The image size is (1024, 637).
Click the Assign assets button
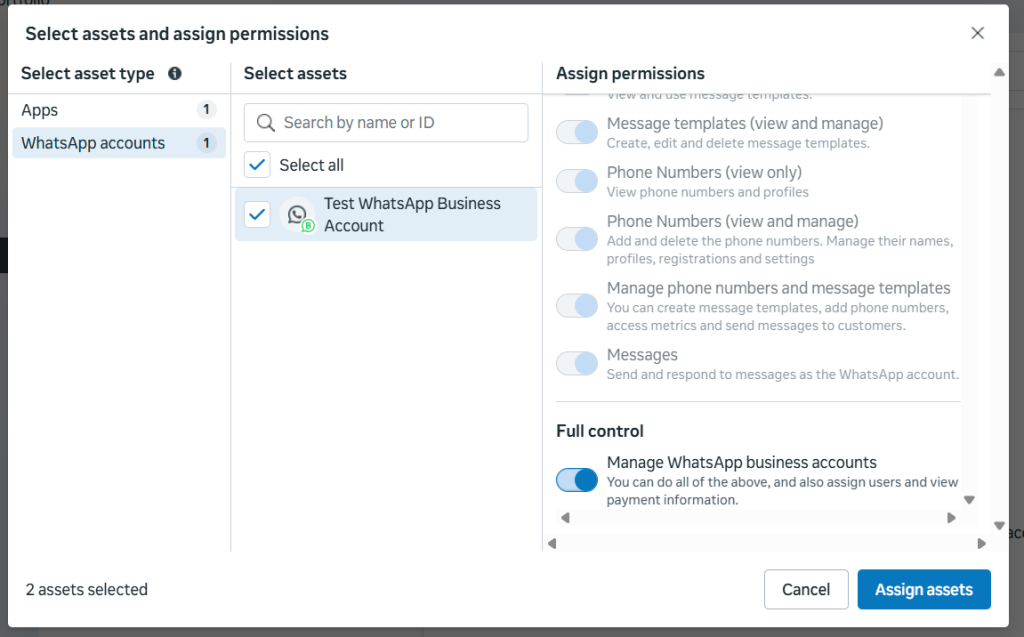[x=923, y=589]
